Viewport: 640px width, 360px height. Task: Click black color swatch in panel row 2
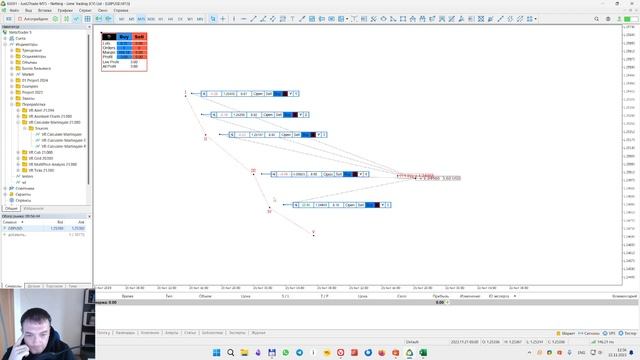pyautogui.click(x=295, y=115)
